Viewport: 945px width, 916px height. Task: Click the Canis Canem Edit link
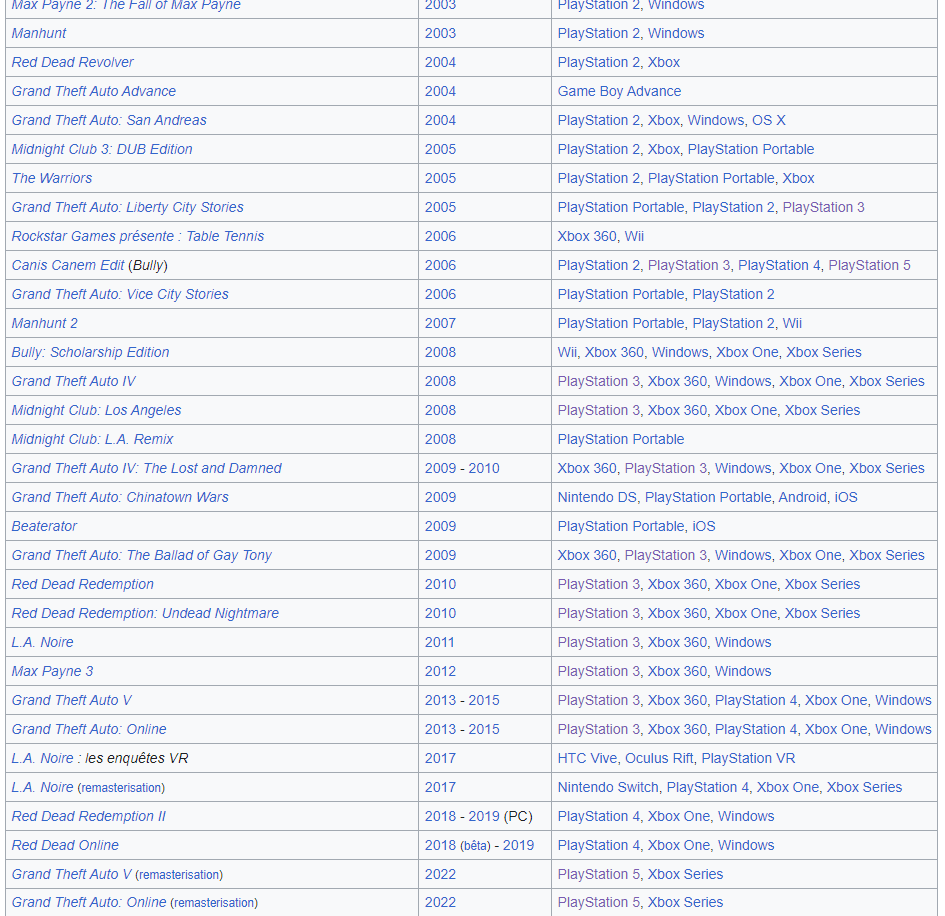click(x=68, y=265)
